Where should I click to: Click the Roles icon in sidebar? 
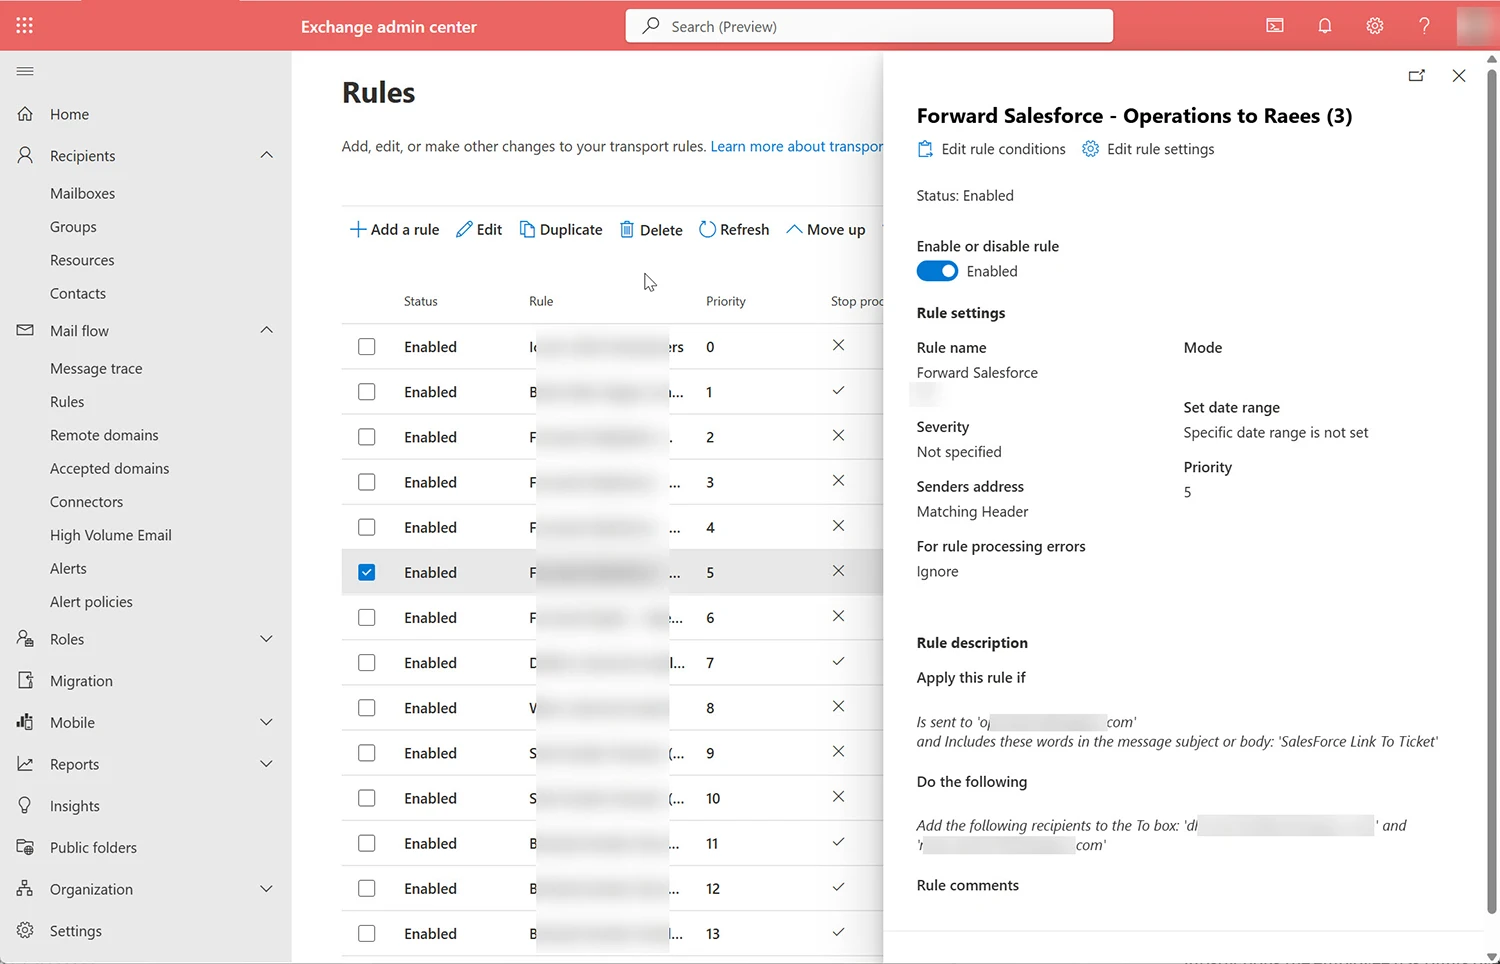click(25, 638)
